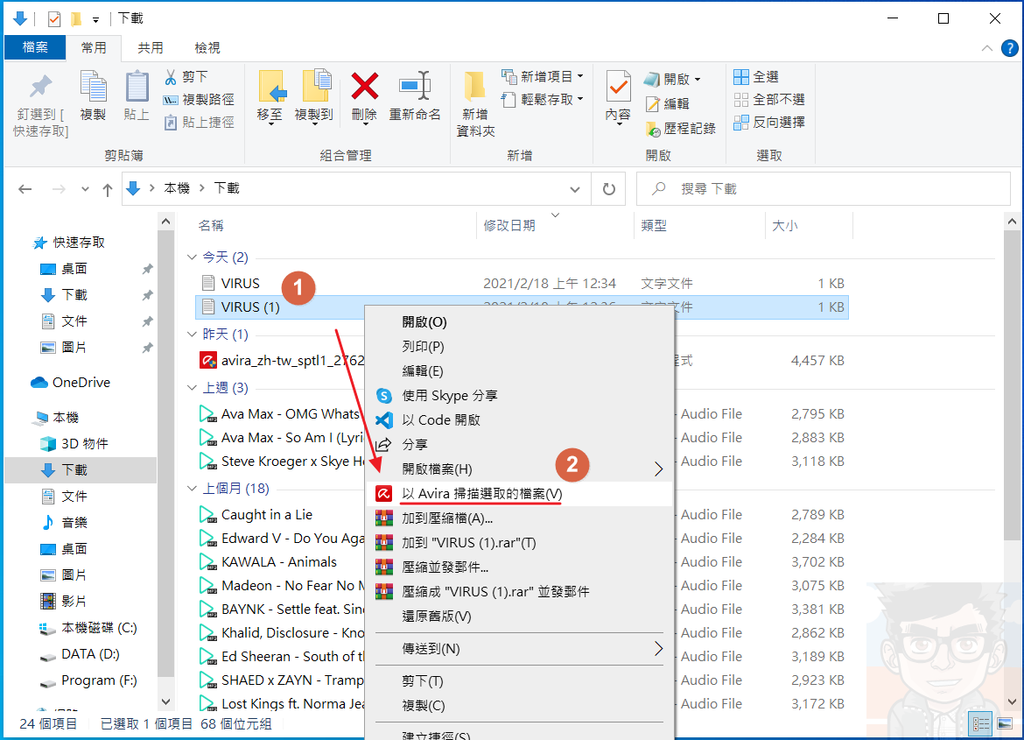The width and height of the screenshot is (1024, 740).
Task: Open the 複製到 copy-to button
Action: pyautogui.click(x=315, y=97)
